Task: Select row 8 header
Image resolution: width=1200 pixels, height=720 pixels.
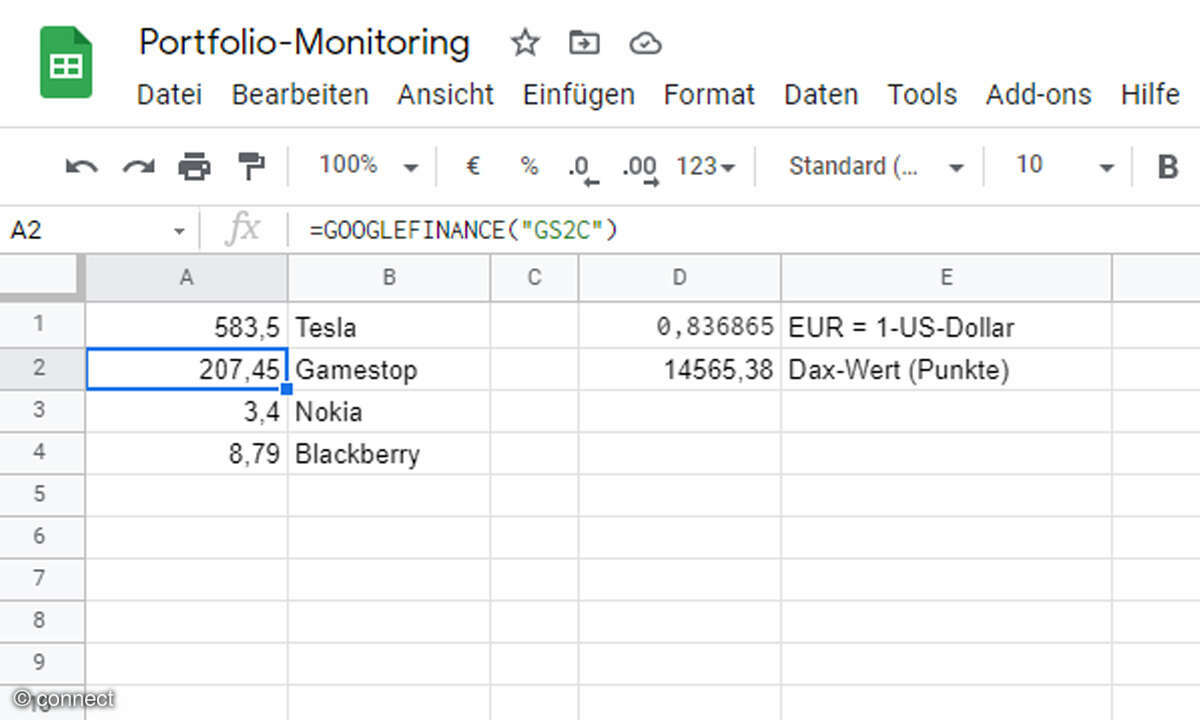Action: pos(42,620)
